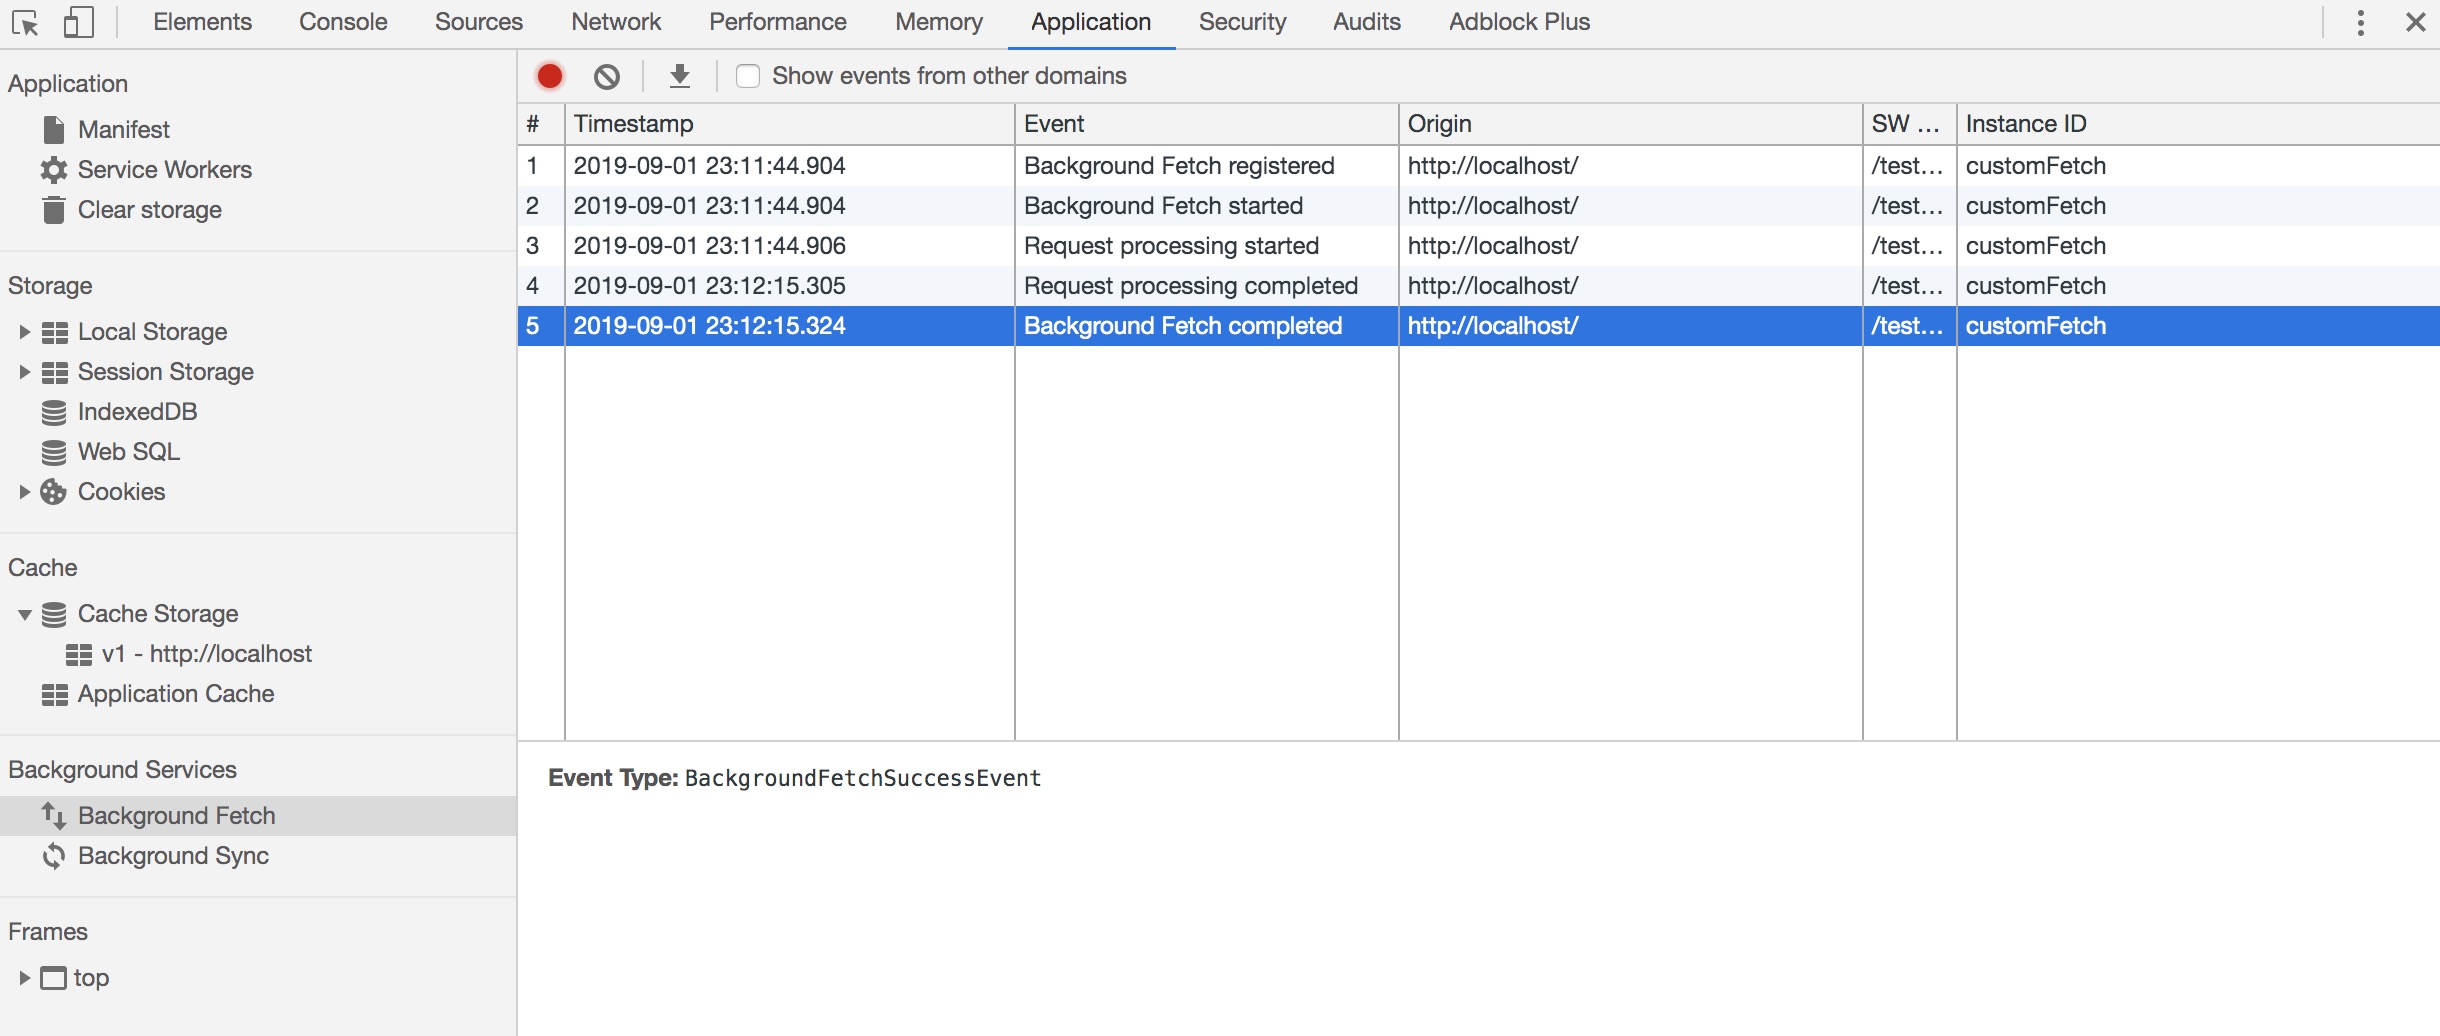
Task: Open the Sources tab
Action: (x=478, y=22)
